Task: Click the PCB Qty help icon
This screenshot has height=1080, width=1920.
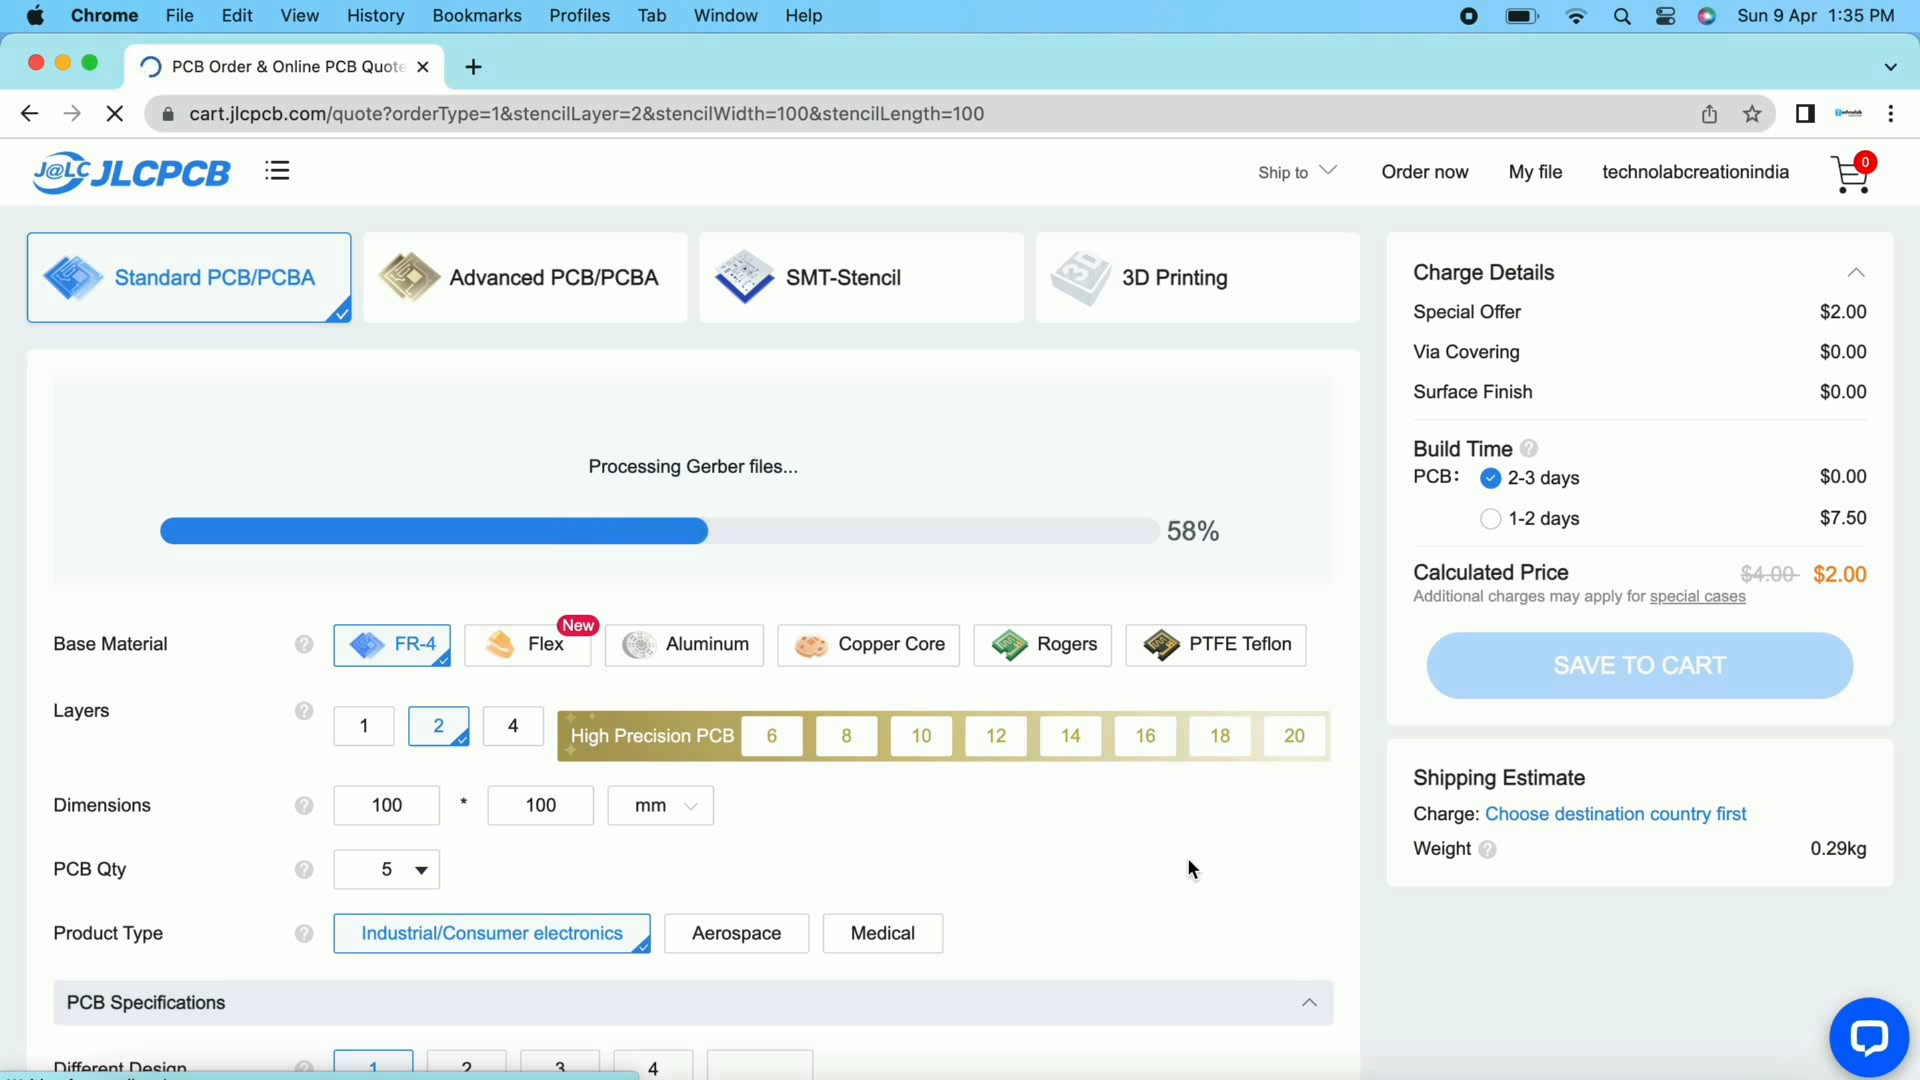Action: click(304, 870)
